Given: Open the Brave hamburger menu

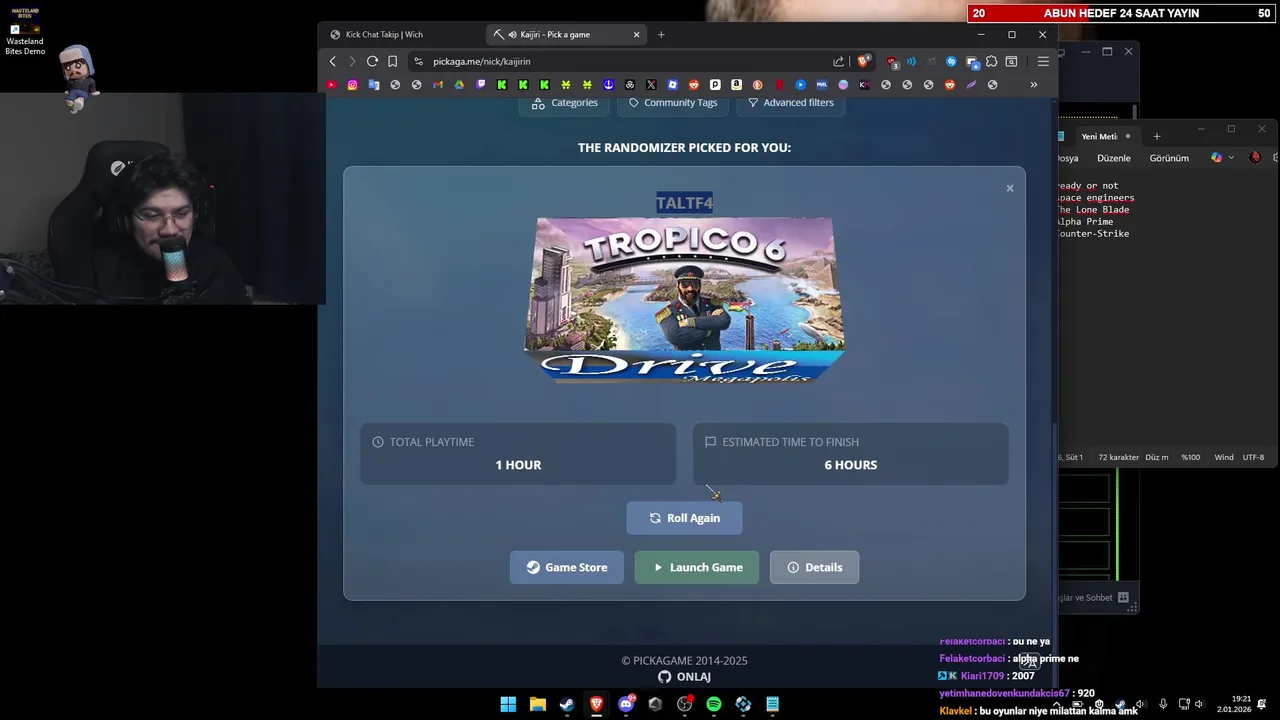Looking at the screenshot, I should pyautogui.click(x=1043, y=61).
